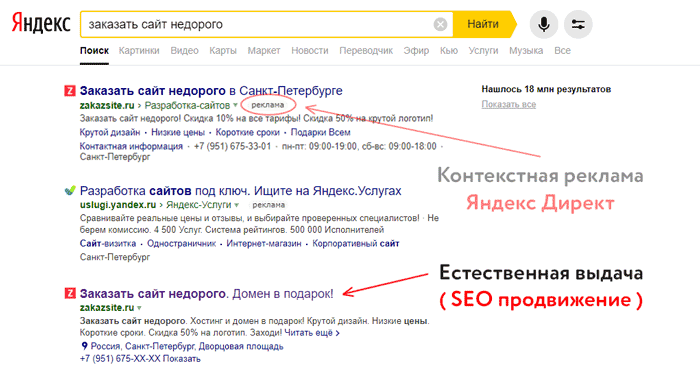Viewport: 700px width, 386px height.
Task: Open the Крутой дизайн sitelink
Action: pyautogui.click(x=110, y=133)
